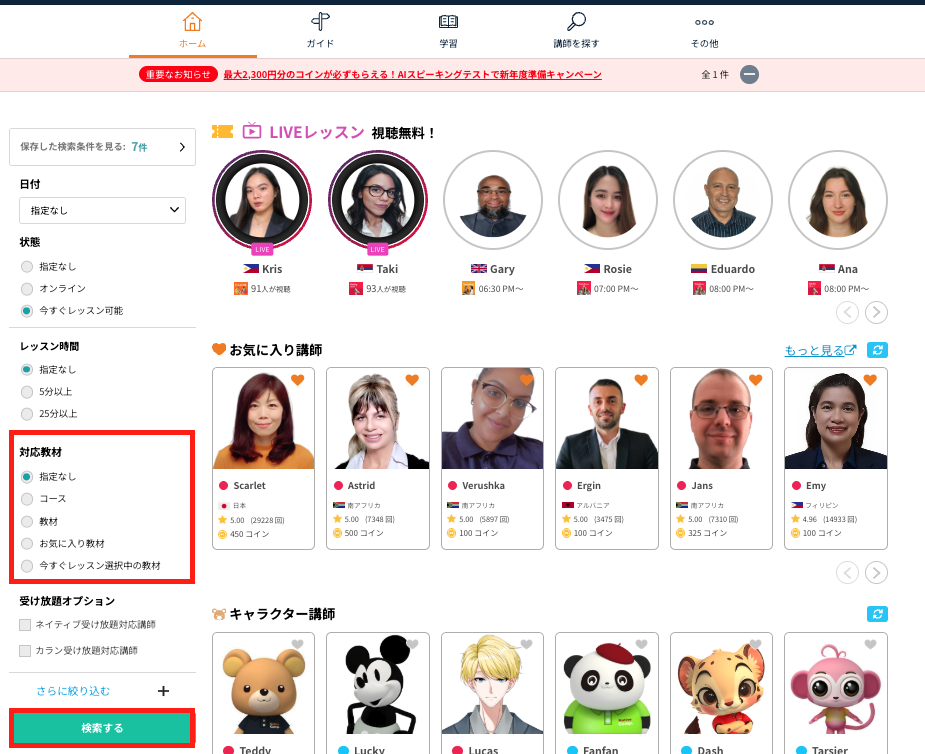Image resolution: width=925 pixels, height=754 pixels.
Task: Click the refresh icon beside お気に入り講師
Action: click(878, 350)
